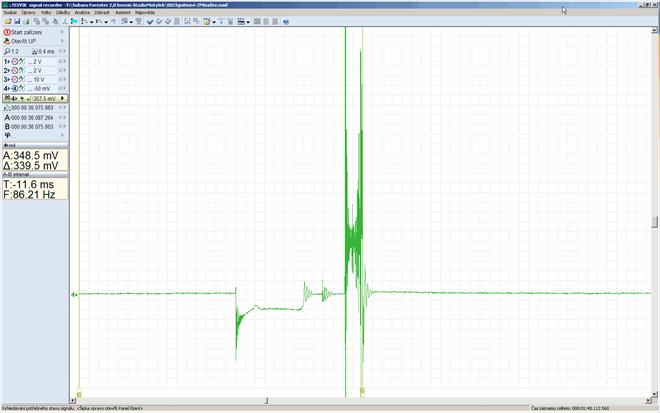Open dropdown next to first waveform trigger icon

[x=91, y=22]
